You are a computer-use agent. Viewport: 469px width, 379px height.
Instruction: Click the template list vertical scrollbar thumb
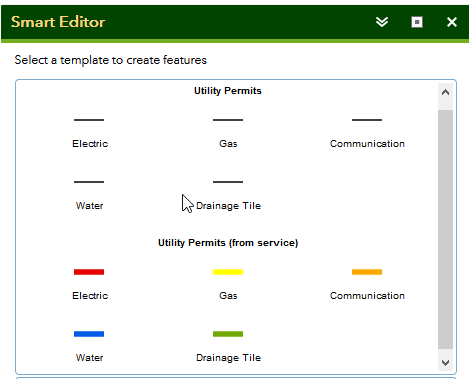click(x=445, y=229)
